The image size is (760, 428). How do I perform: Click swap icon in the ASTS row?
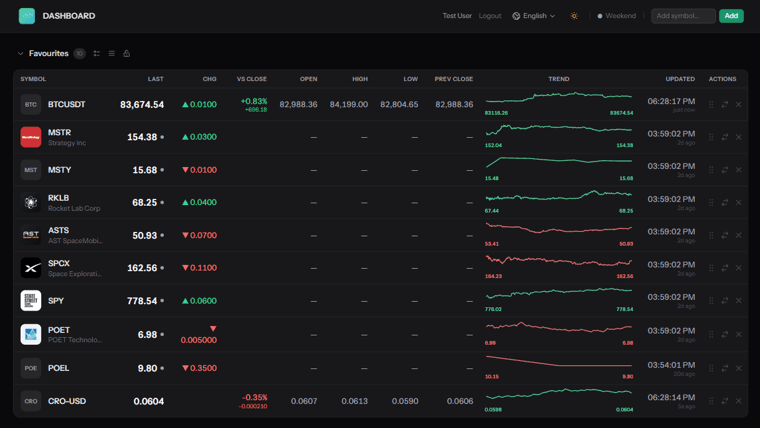(725, 235)
